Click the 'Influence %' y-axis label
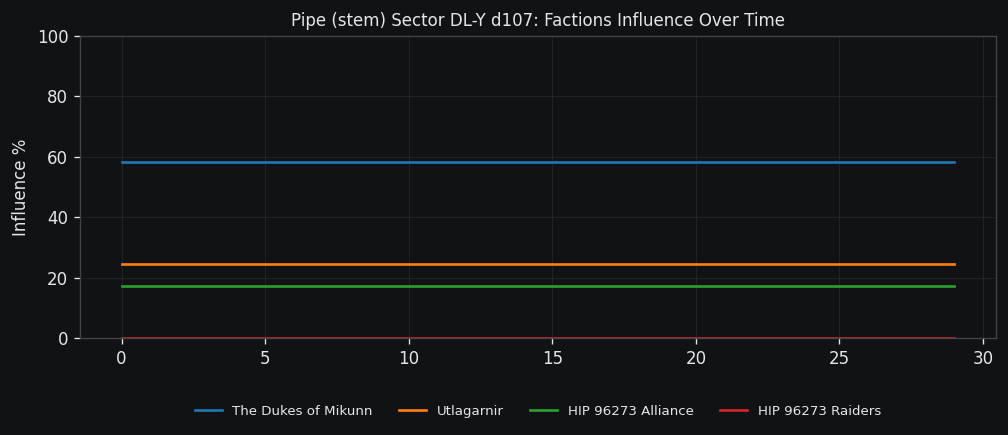Image resolution: width=1008 pixels, height=435 pixels. coord(20,187)
